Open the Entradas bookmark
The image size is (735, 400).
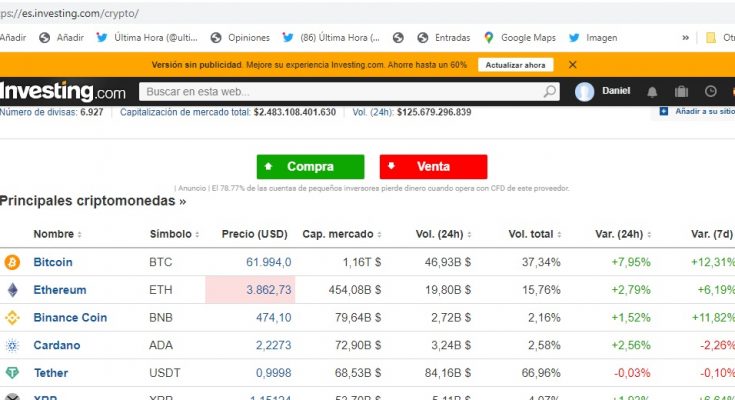(443, 38)
